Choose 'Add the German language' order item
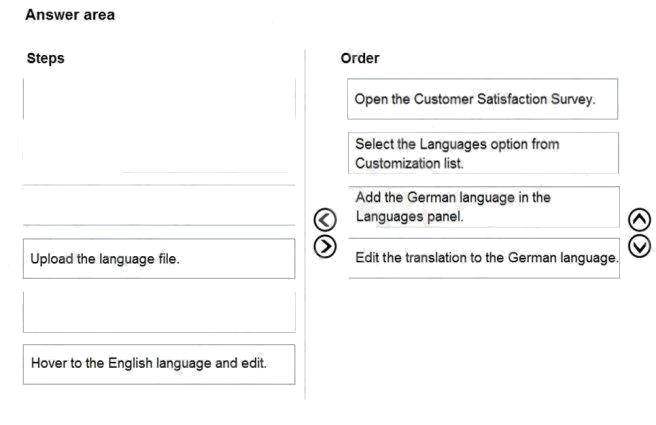Image resolution: width=656 pixels, height=425 pixels. click(x=483, y=206)
